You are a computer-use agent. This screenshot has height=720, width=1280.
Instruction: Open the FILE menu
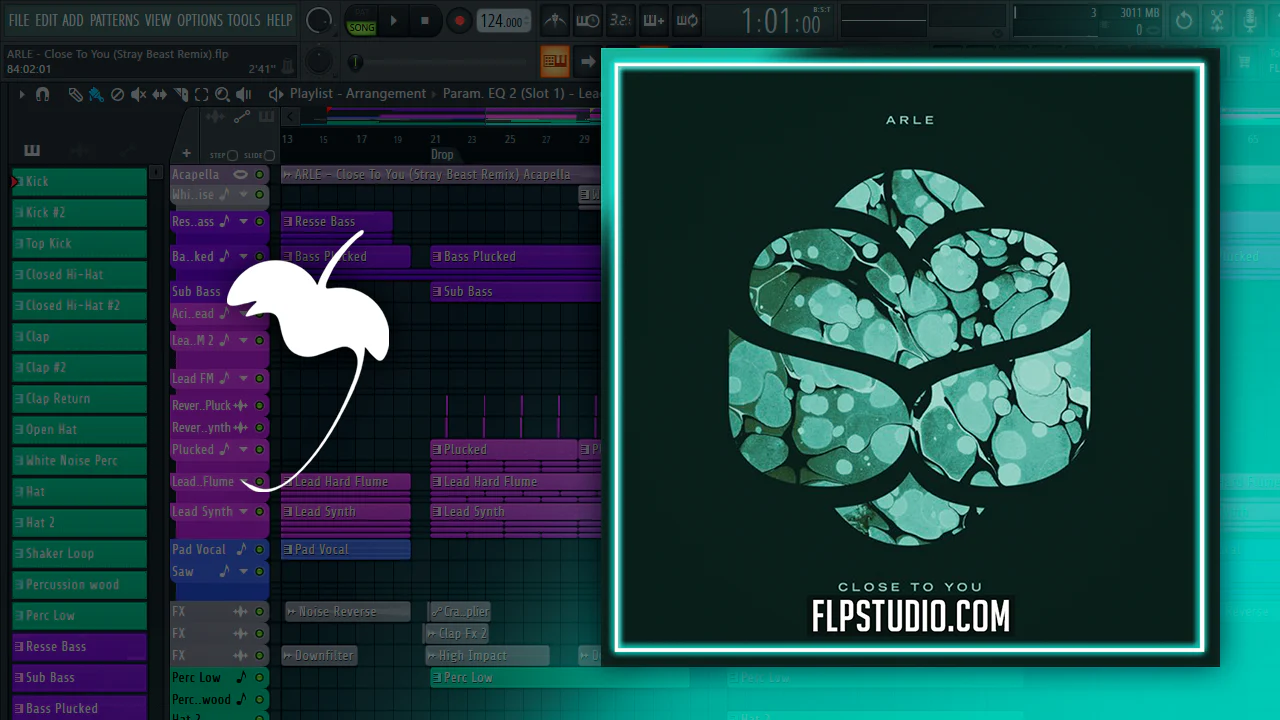[19, 20]
